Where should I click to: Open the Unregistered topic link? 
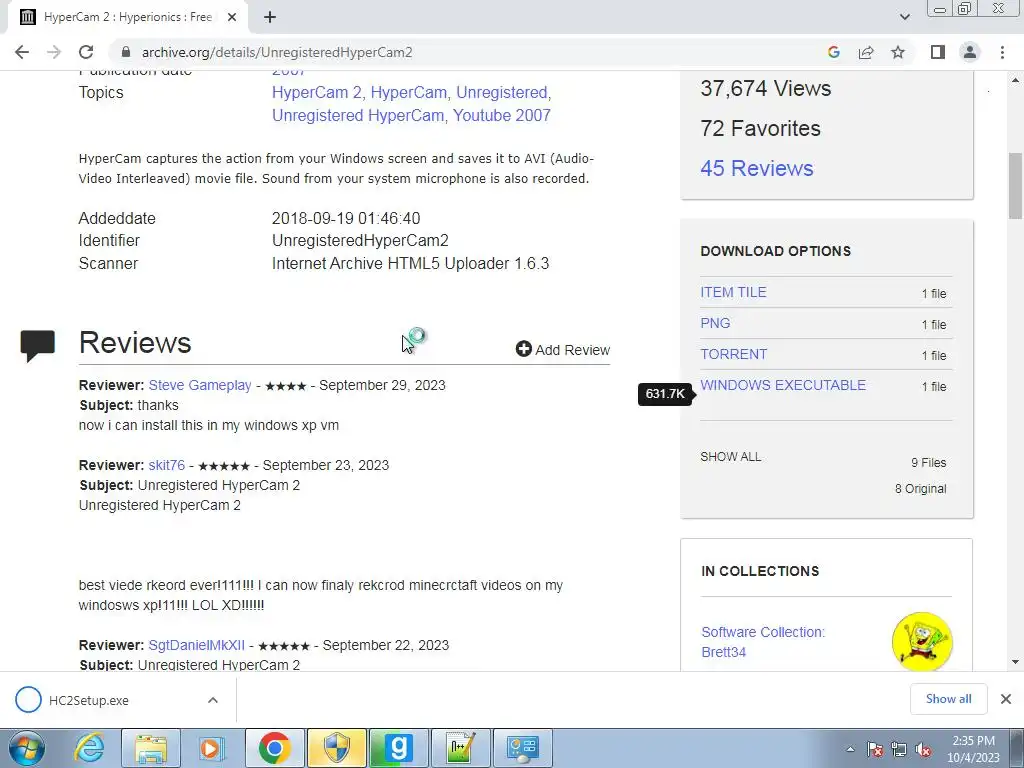tap(501, 92)
